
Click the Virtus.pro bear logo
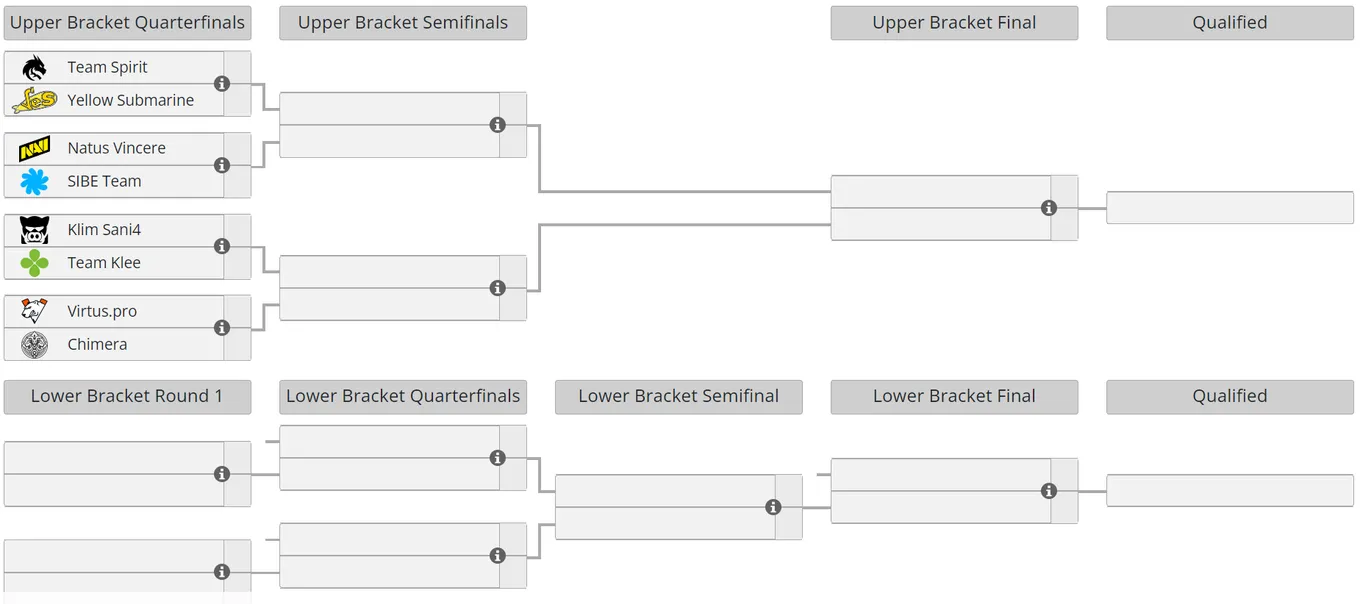[x=34, y=311]
